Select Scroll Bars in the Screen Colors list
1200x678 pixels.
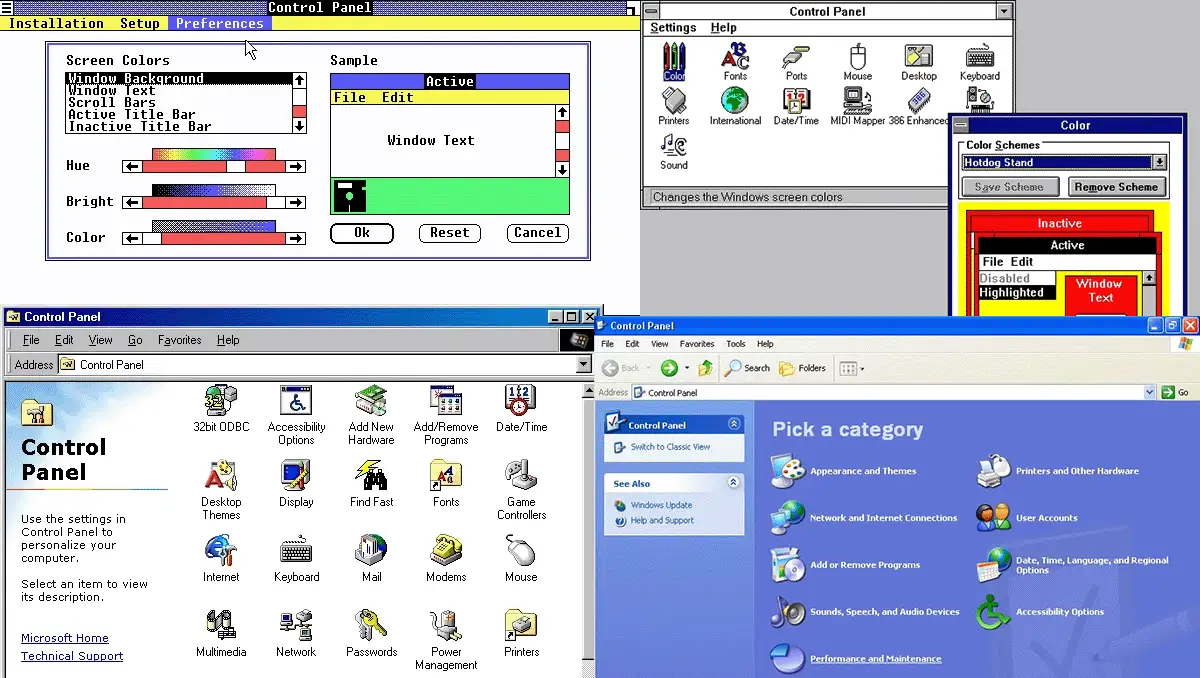(111, 102)
